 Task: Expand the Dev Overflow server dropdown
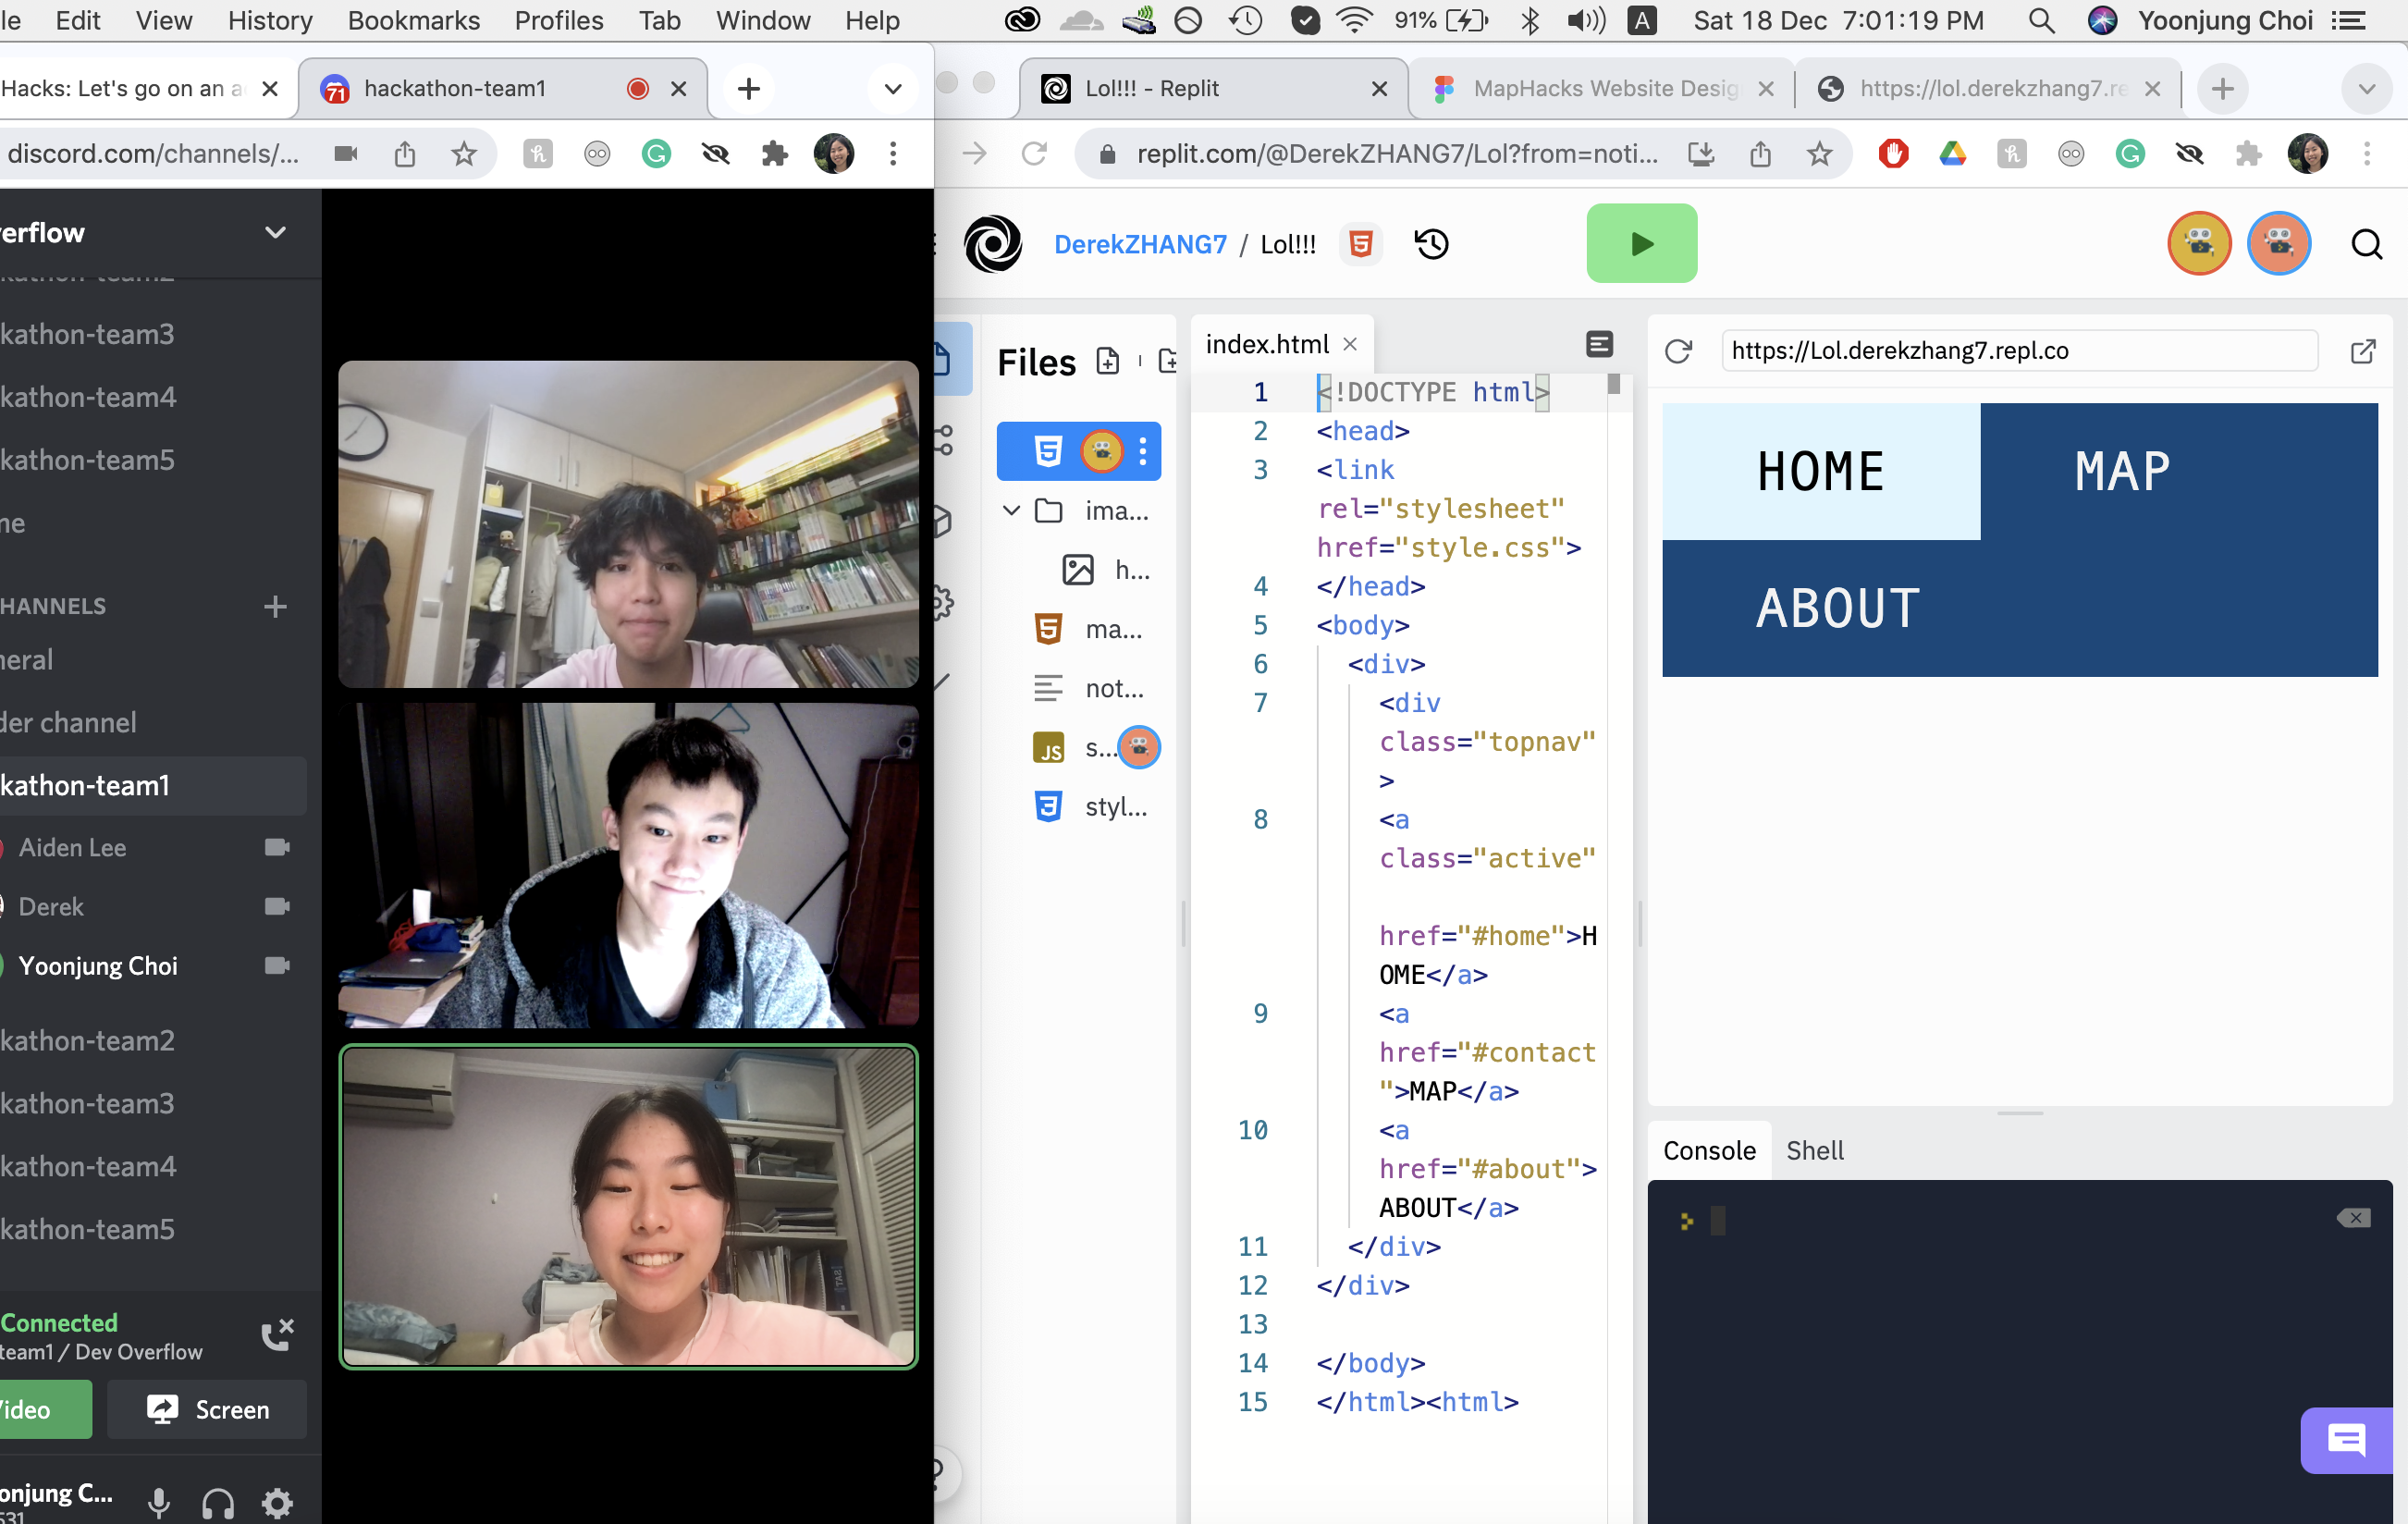coord(275,233)
